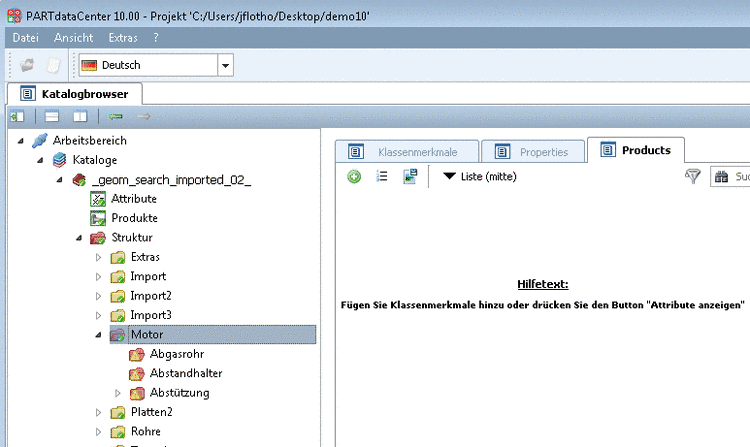Click the Hilfetext heading

coord(543,284)
